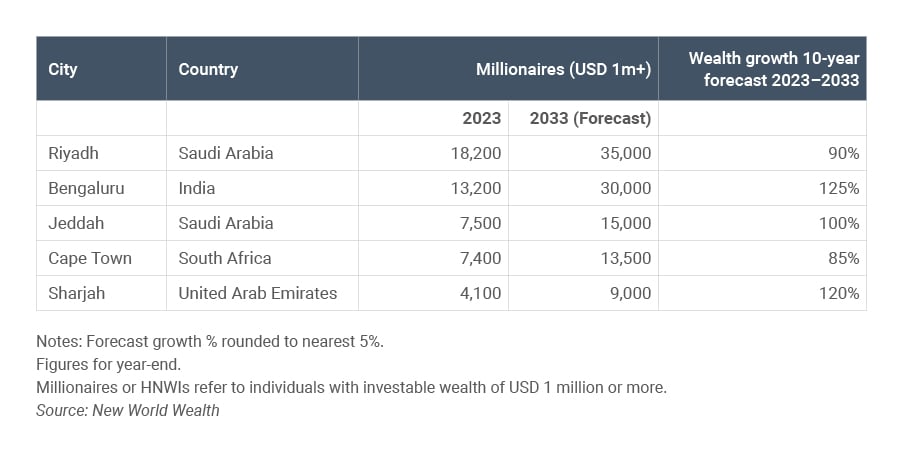Select Riyadh's 18,200 millionaires value

click(475, 153)
